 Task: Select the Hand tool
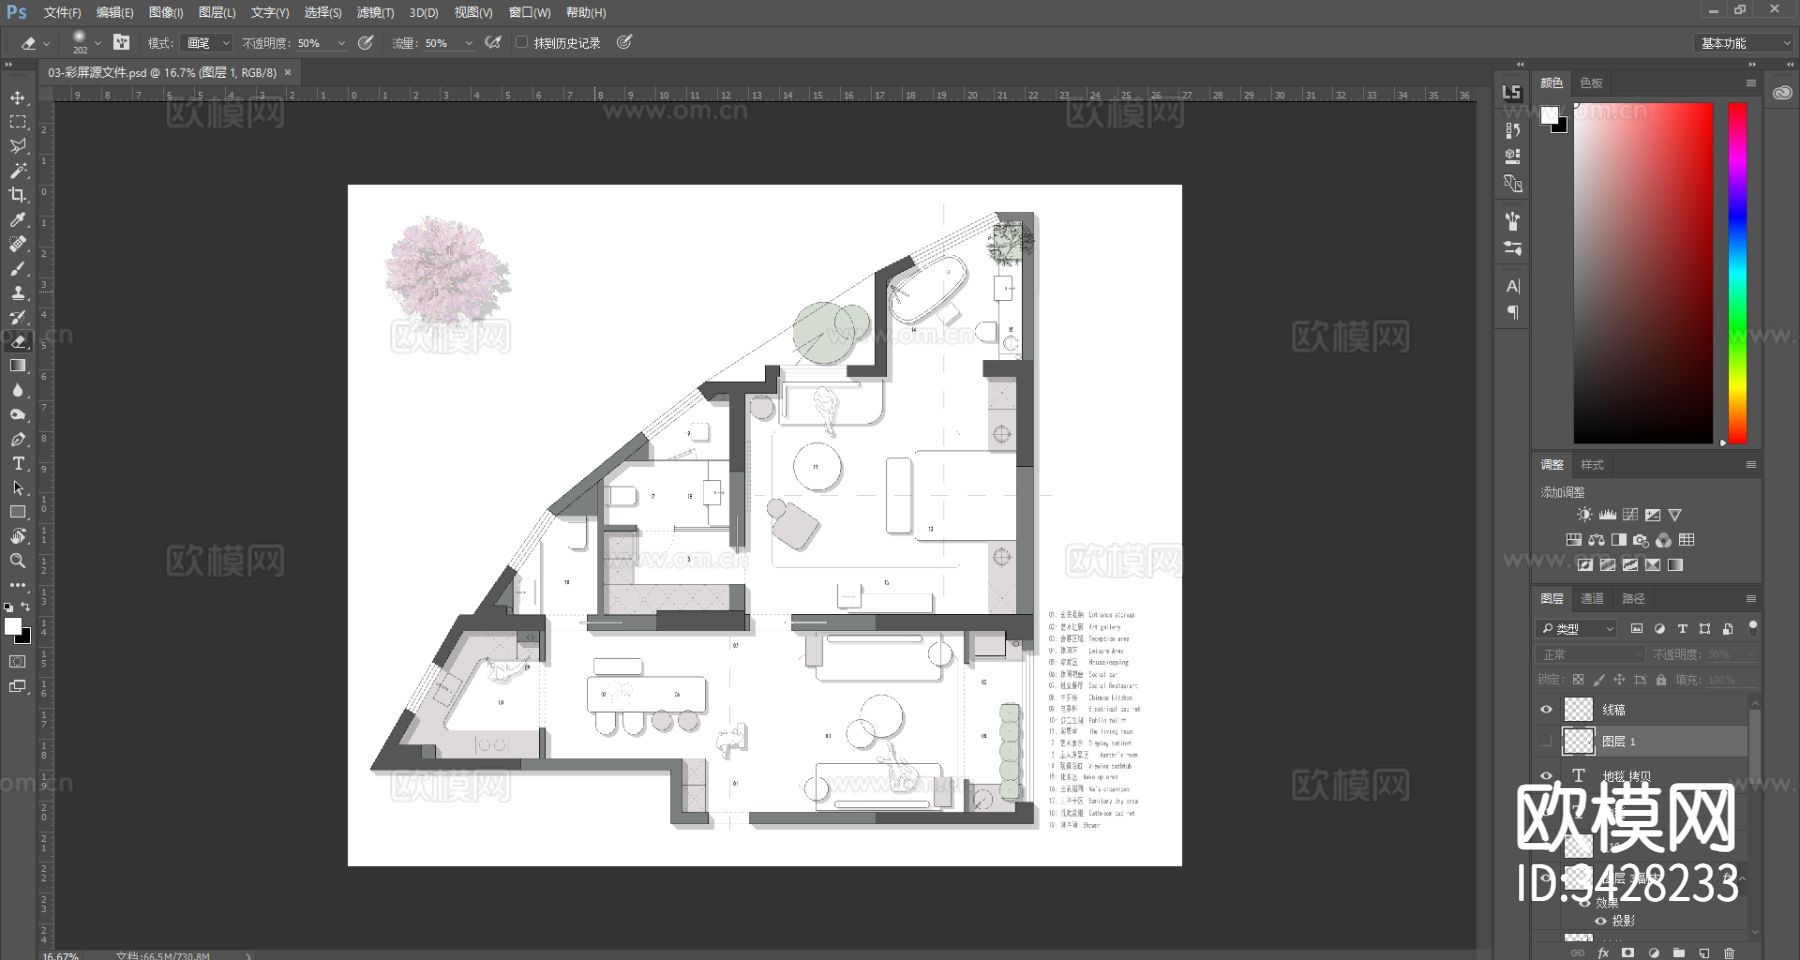point(18,536)
